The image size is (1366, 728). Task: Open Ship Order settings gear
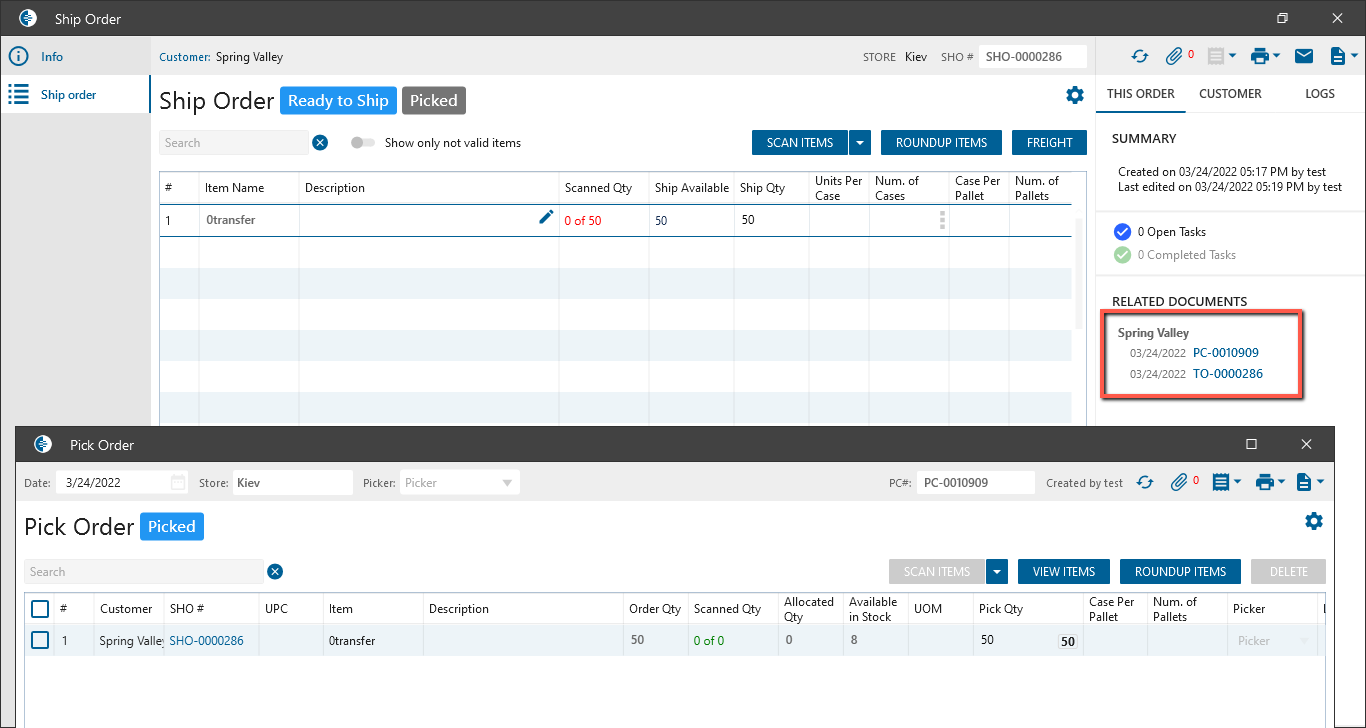pyautogui.click(x=1075, y=95)
